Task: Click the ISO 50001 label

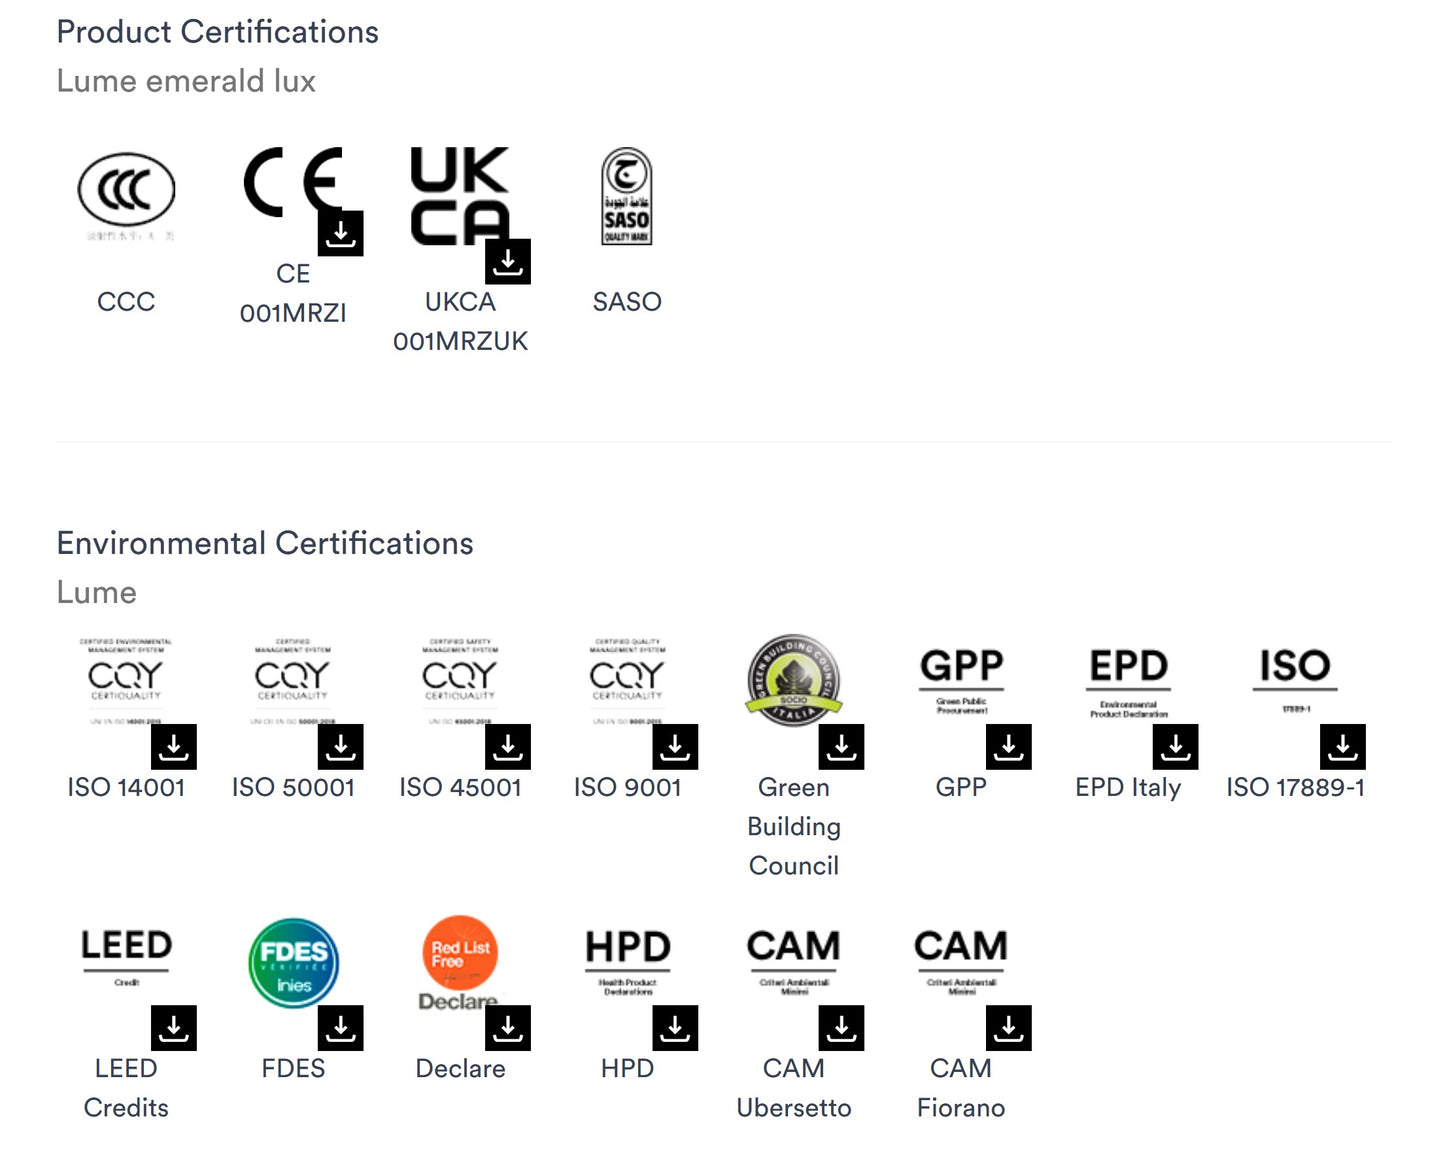Action: tap(293, 788)
